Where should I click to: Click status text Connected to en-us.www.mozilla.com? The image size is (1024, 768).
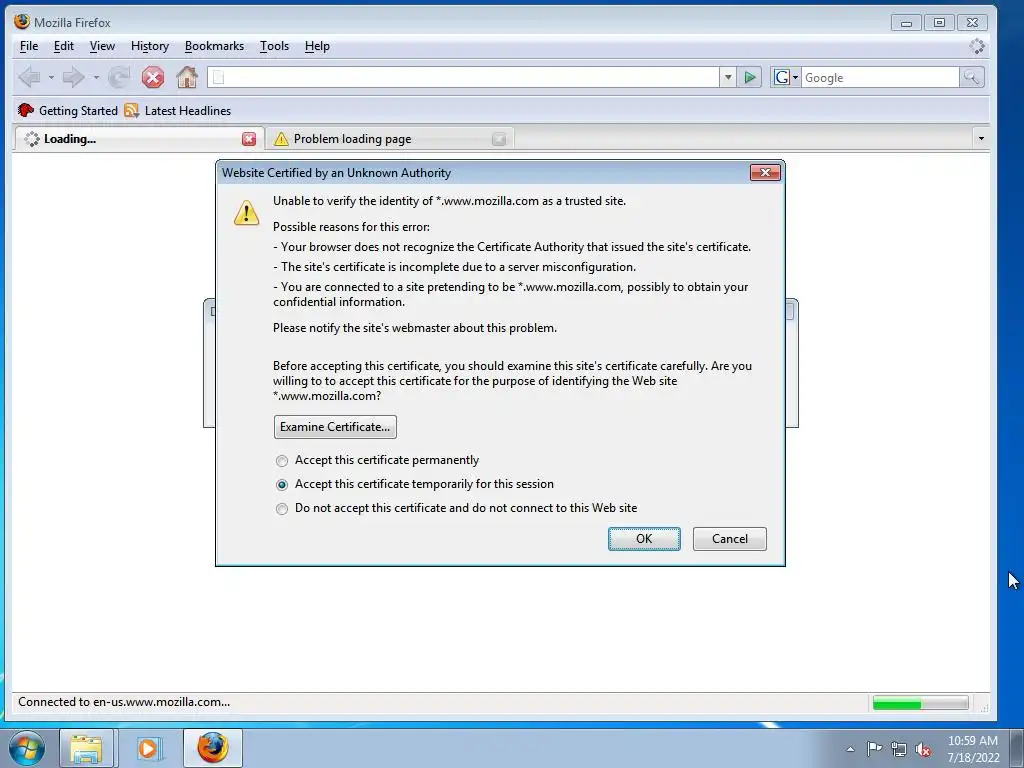(124, 702)
